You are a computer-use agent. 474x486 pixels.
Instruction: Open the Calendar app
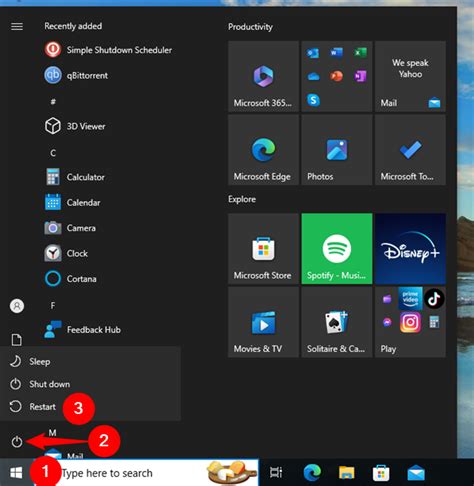pos(73,203)
